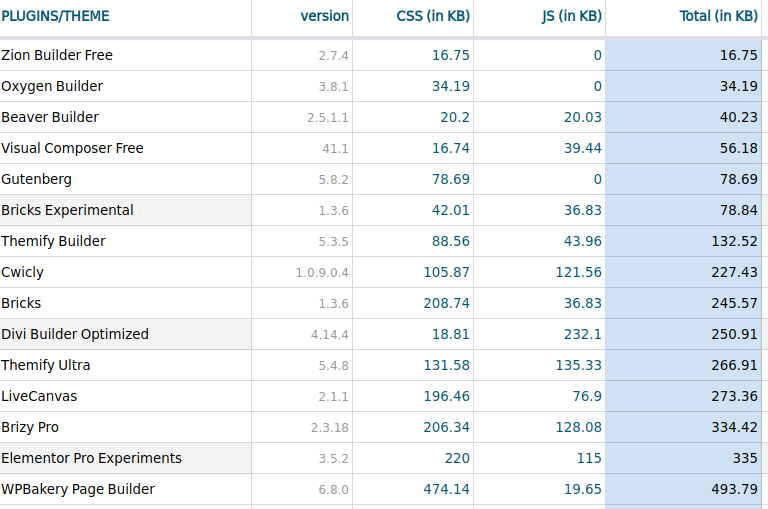Click JS value 0 for Gutenberg
768x509 pixels.
(598, 179)
